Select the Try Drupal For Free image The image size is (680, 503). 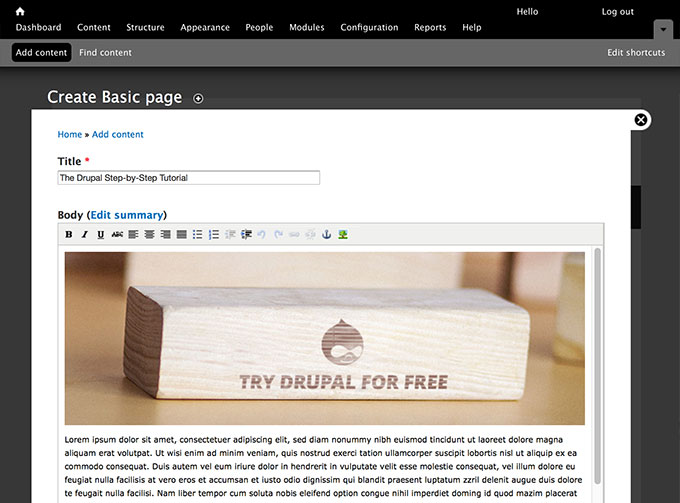pos(325,338)
